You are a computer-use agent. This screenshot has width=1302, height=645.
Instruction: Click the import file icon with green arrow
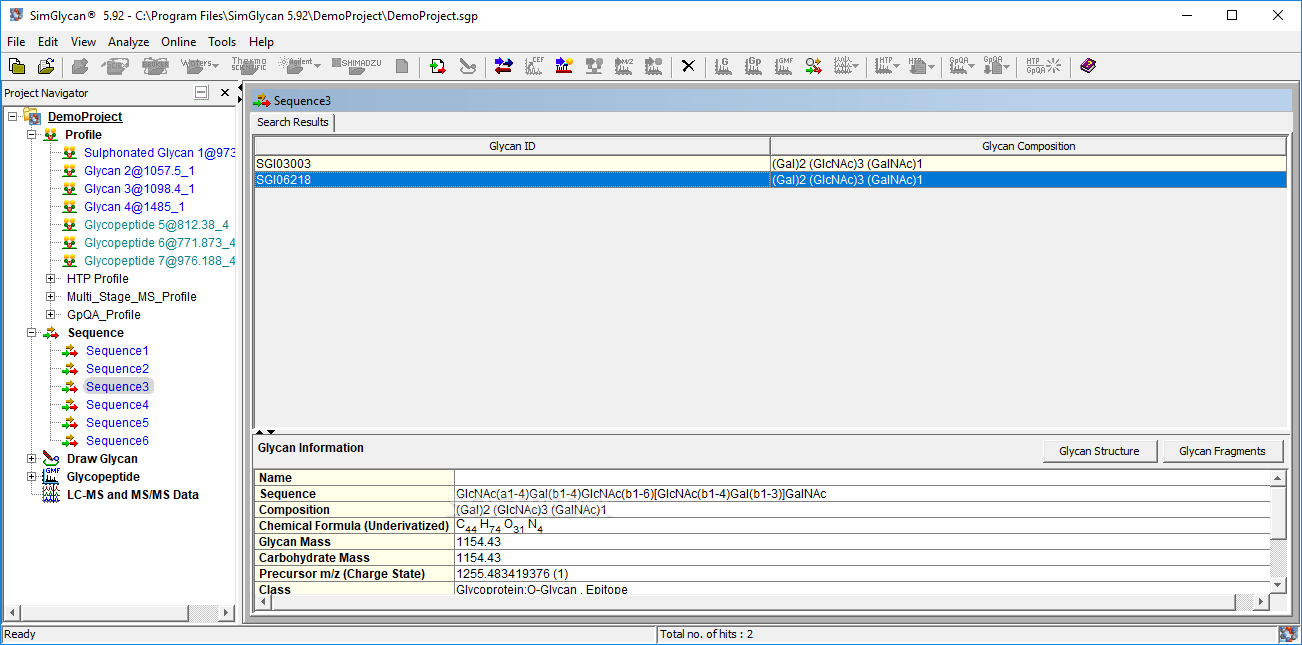point(438,66)
